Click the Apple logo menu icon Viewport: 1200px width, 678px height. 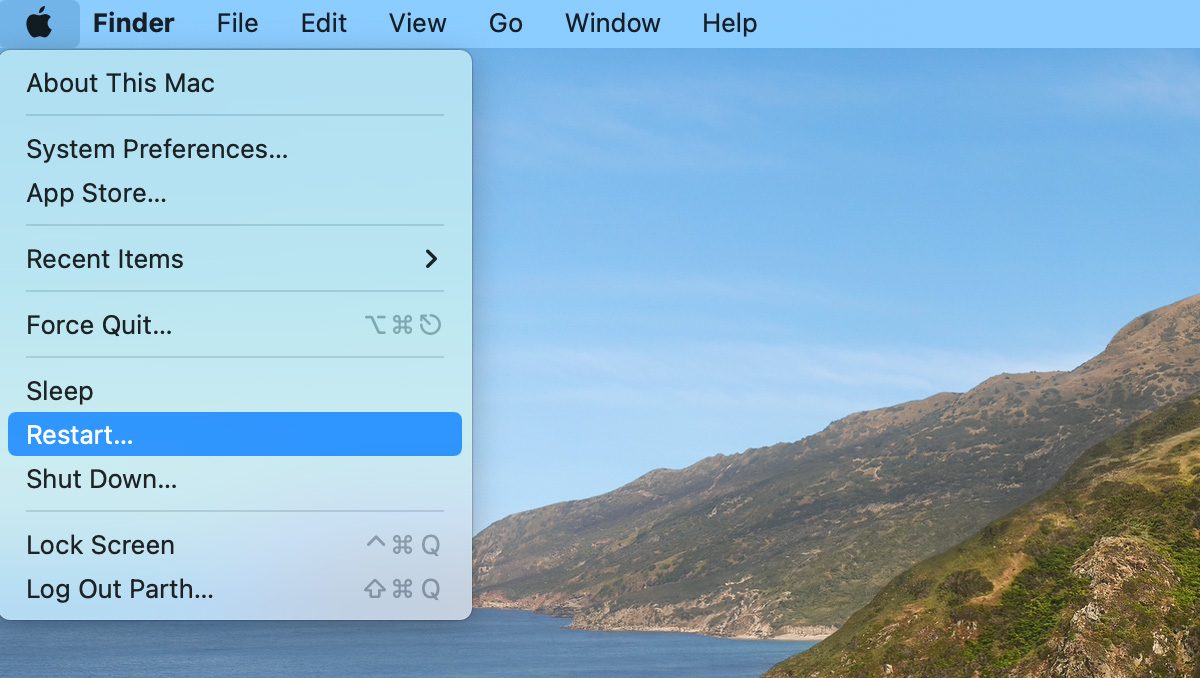click(39, 23)
